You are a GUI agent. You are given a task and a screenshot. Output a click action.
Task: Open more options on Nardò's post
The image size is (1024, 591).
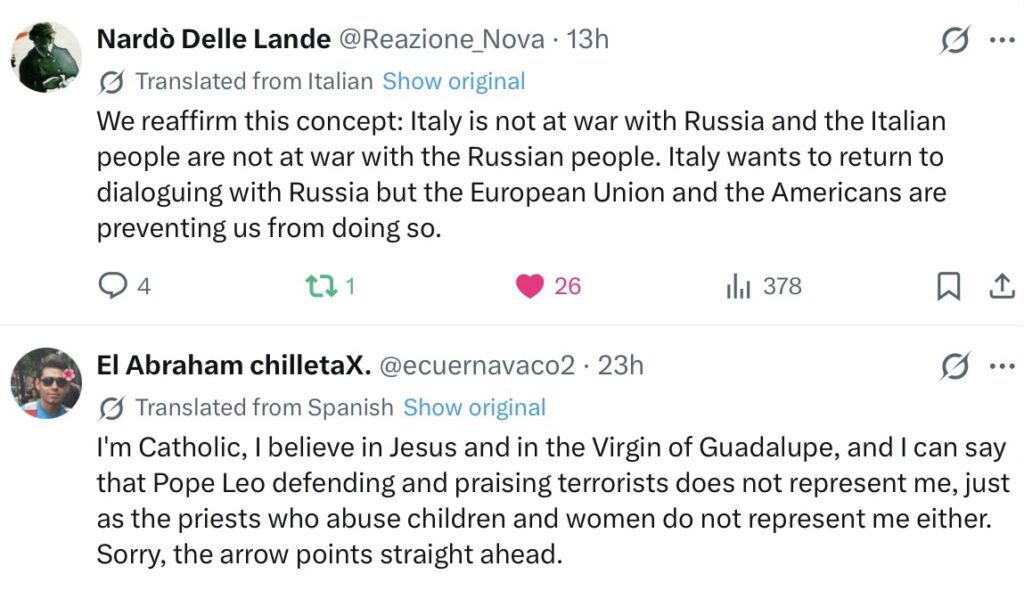1001,41
